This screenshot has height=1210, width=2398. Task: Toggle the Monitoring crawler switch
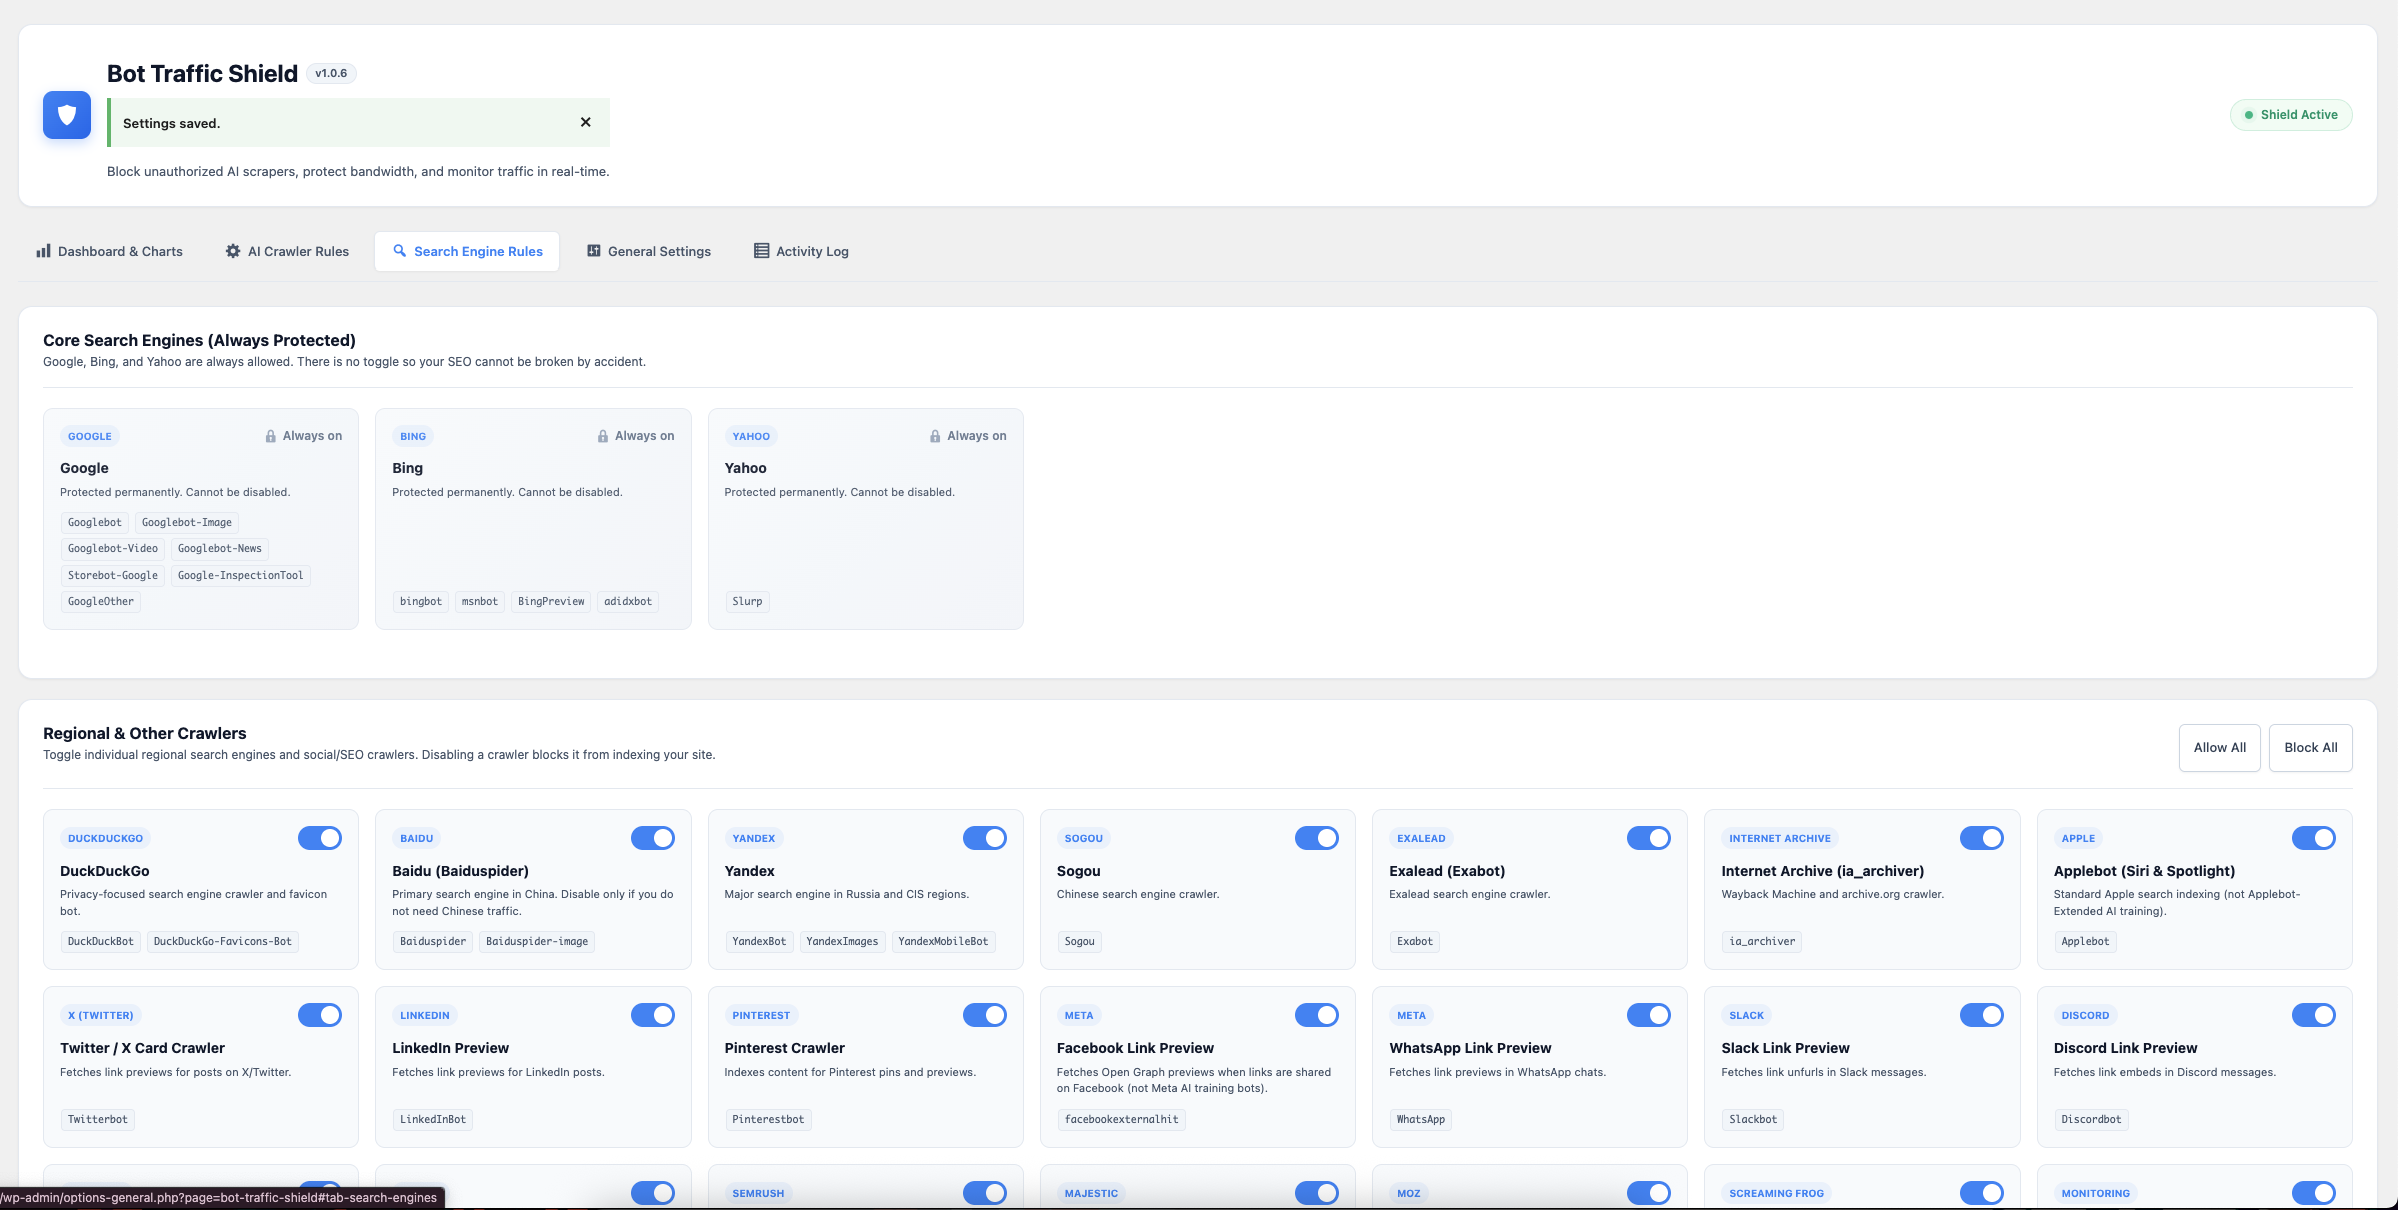pyautogui.click(x=2314, y=1193)
